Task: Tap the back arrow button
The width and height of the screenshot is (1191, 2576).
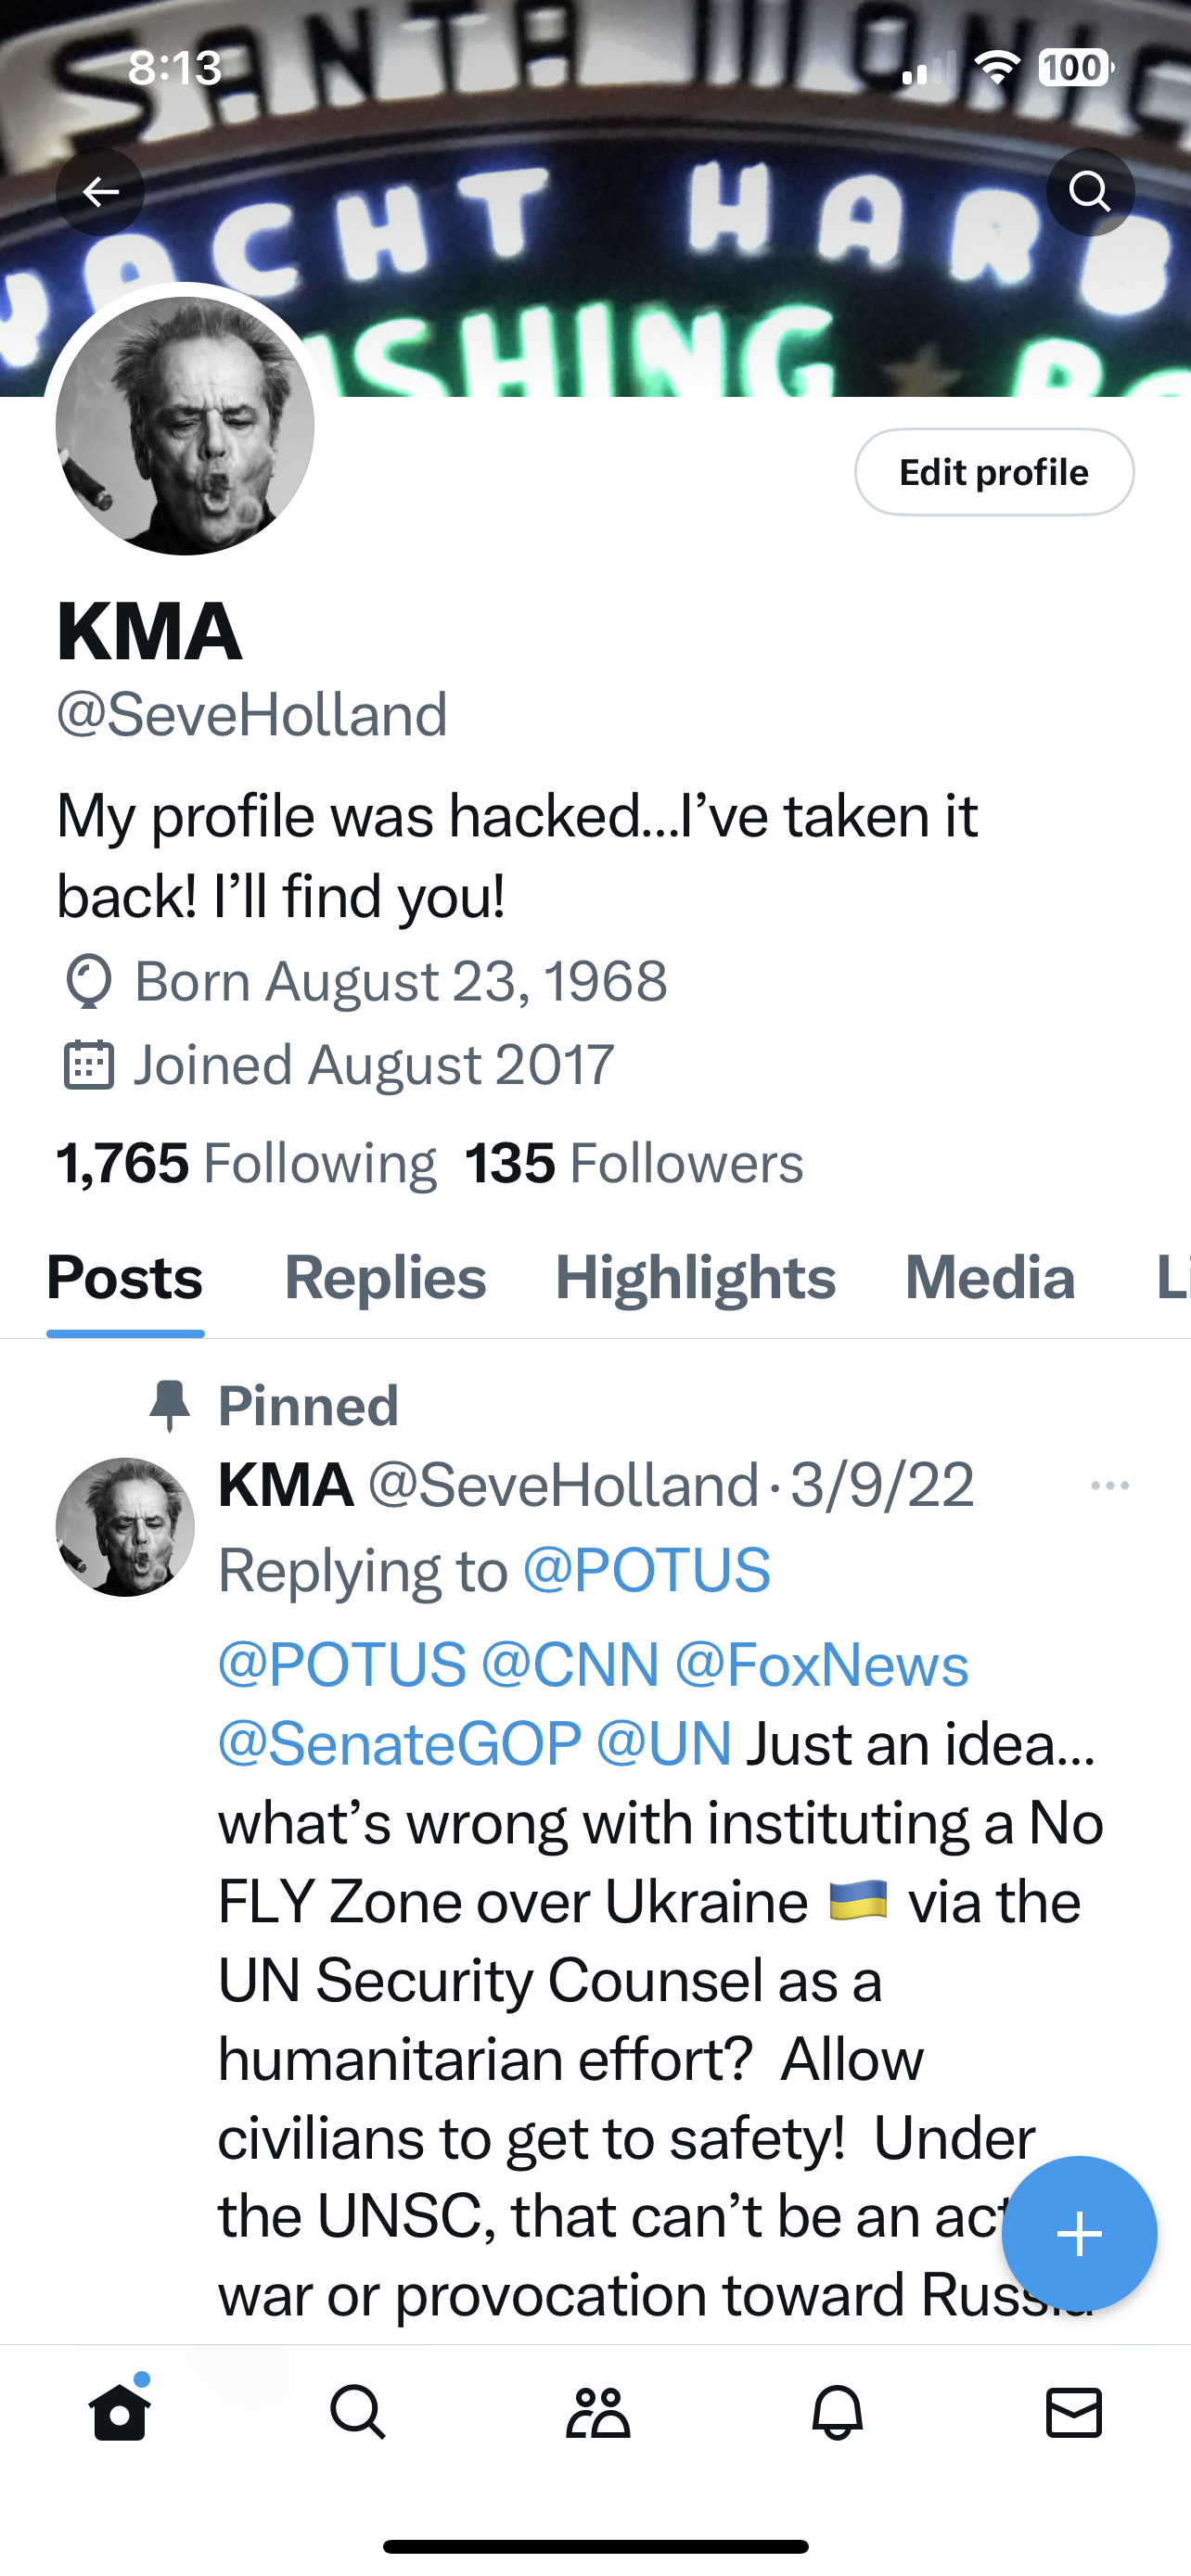Action: coord(100,191)
